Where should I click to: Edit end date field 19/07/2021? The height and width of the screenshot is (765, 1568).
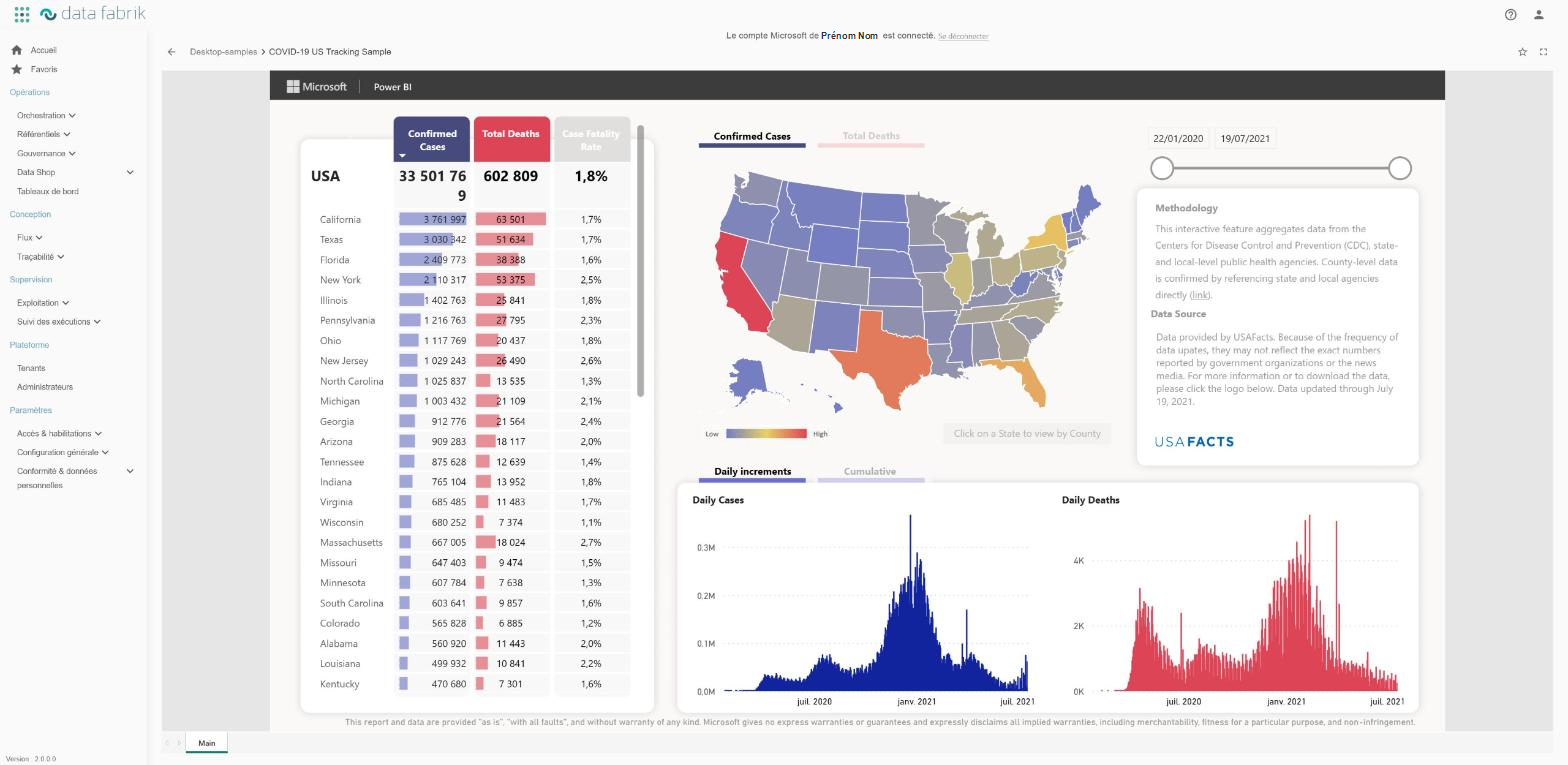(1245, 139)
